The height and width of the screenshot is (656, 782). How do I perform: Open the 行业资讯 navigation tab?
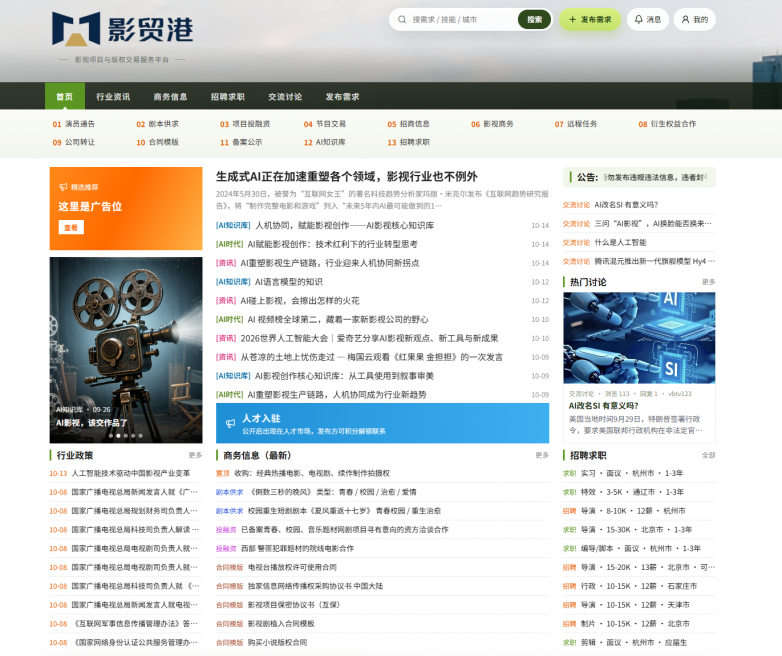[113, 96]
